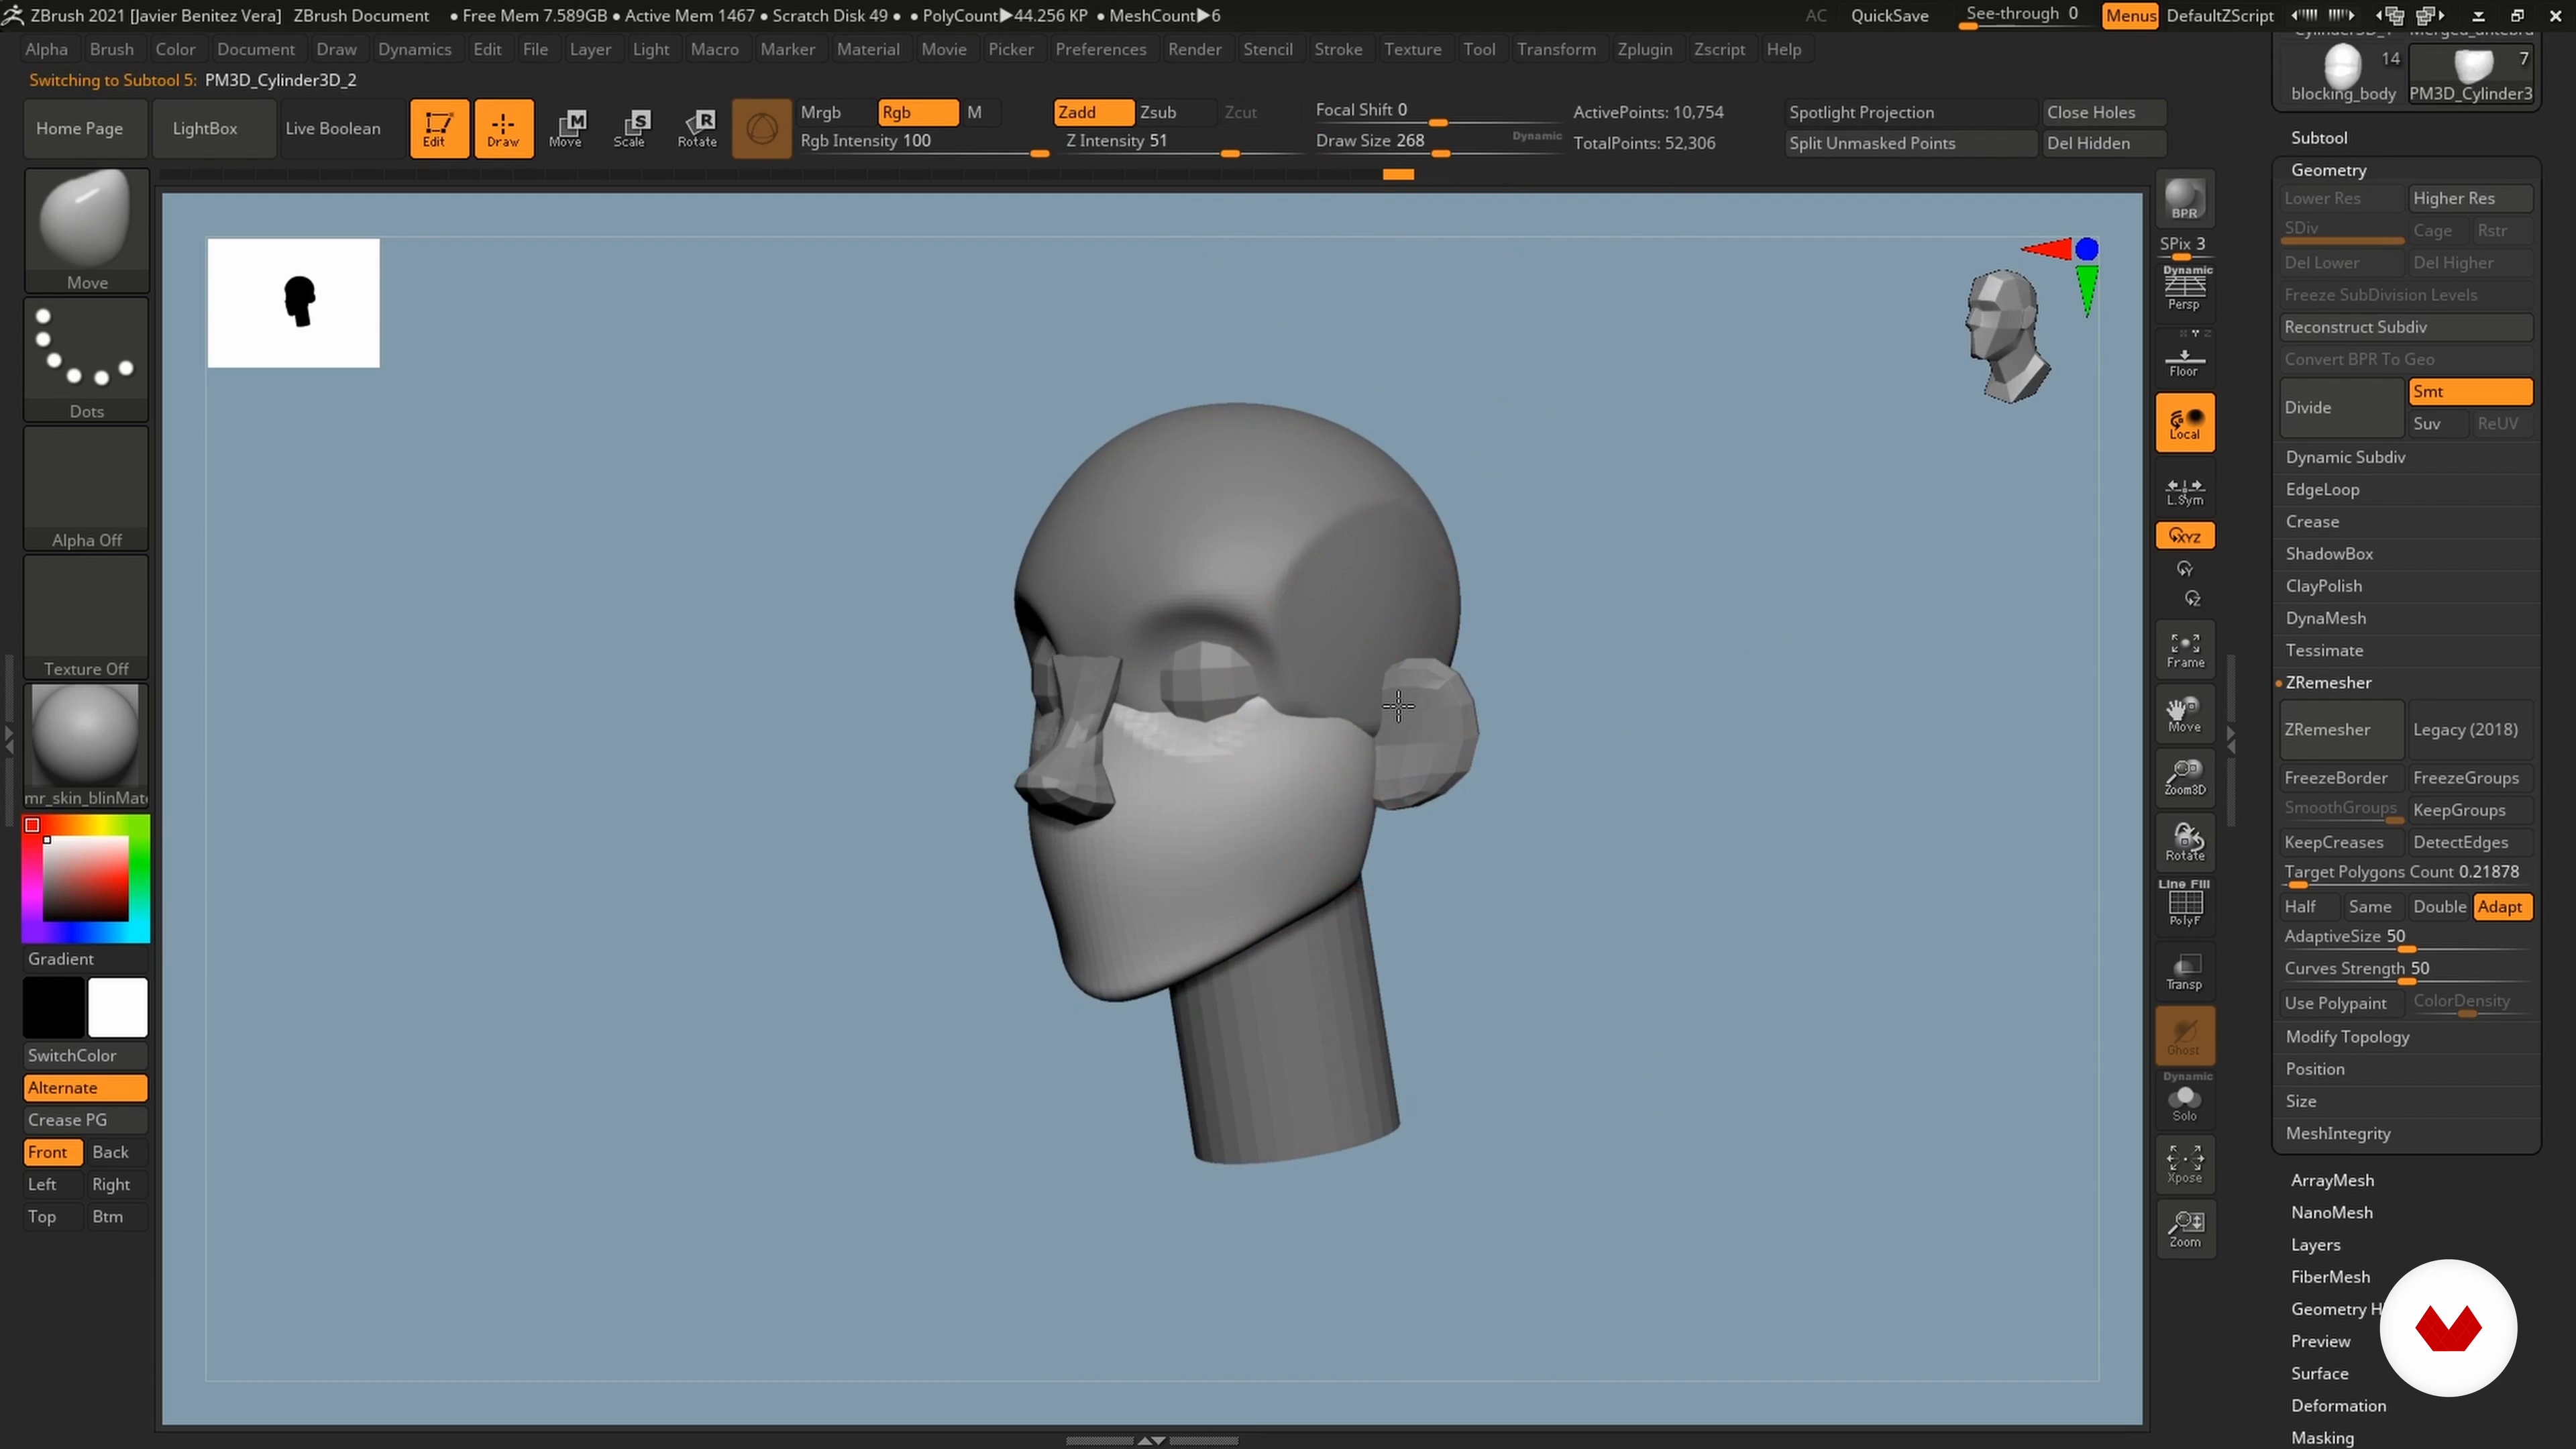Click the Frame view icon

coord(2185,650)
